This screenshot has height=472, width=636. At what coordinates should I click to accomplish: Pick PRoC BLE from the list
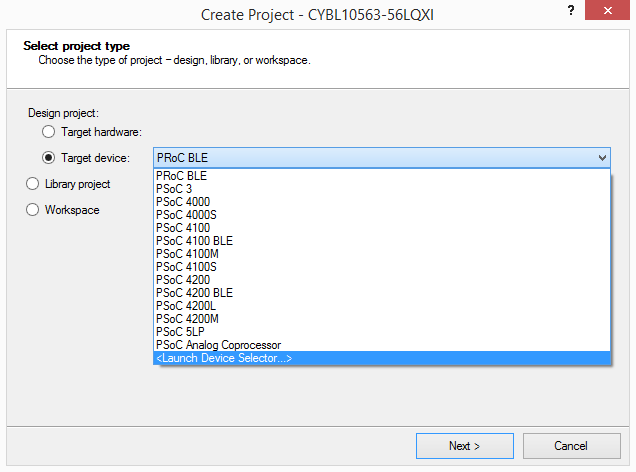pos(182,176)
